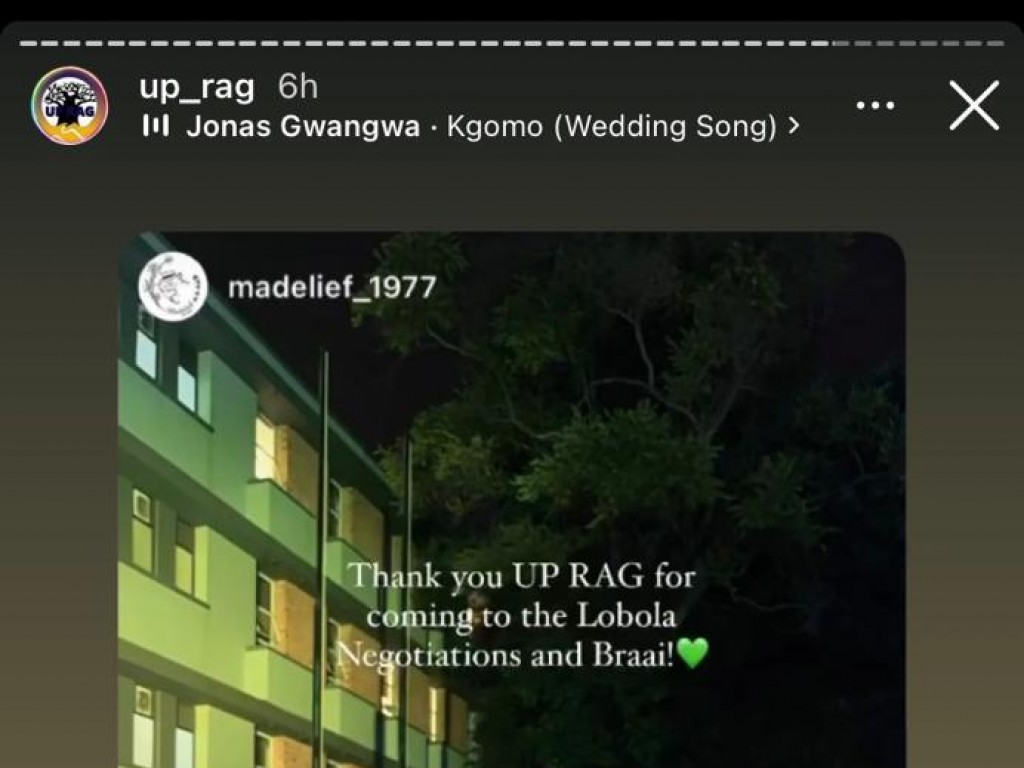The image size is (1024, 768).
Task: Open the up_rag profile picture
Action: pyautogui.click(x=70, y=105)
